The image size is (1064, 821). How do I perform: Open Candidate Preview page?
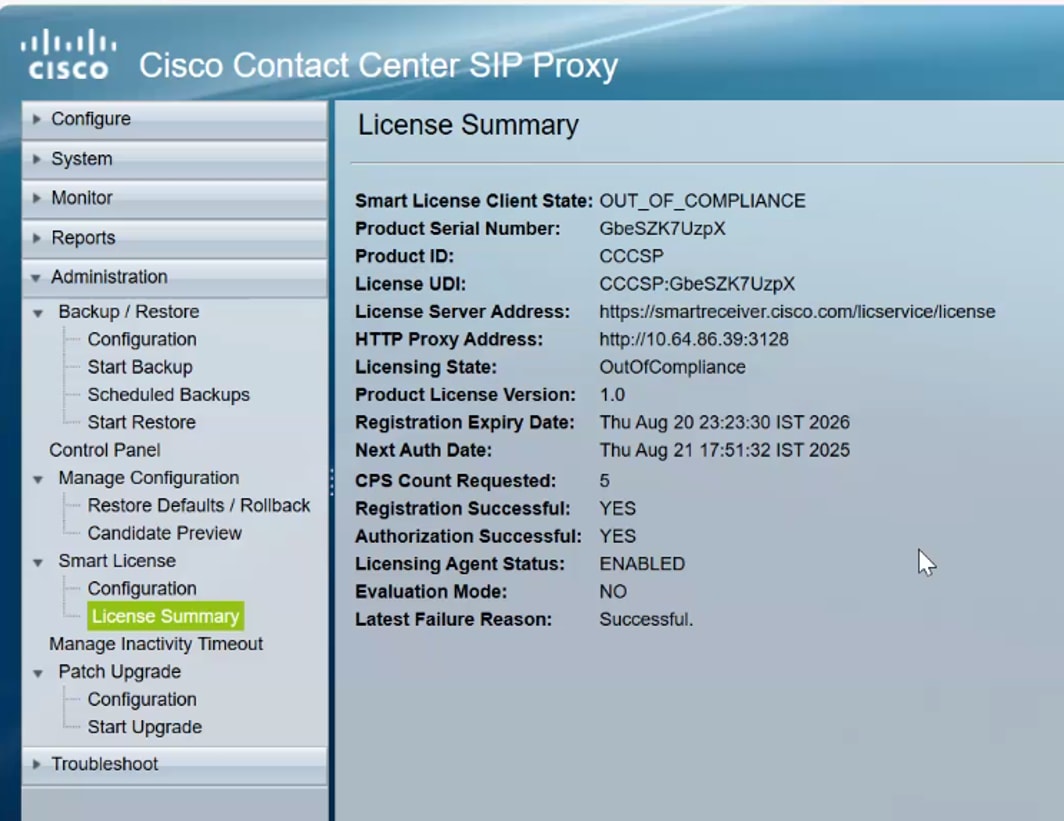click(x=164, y=533)
